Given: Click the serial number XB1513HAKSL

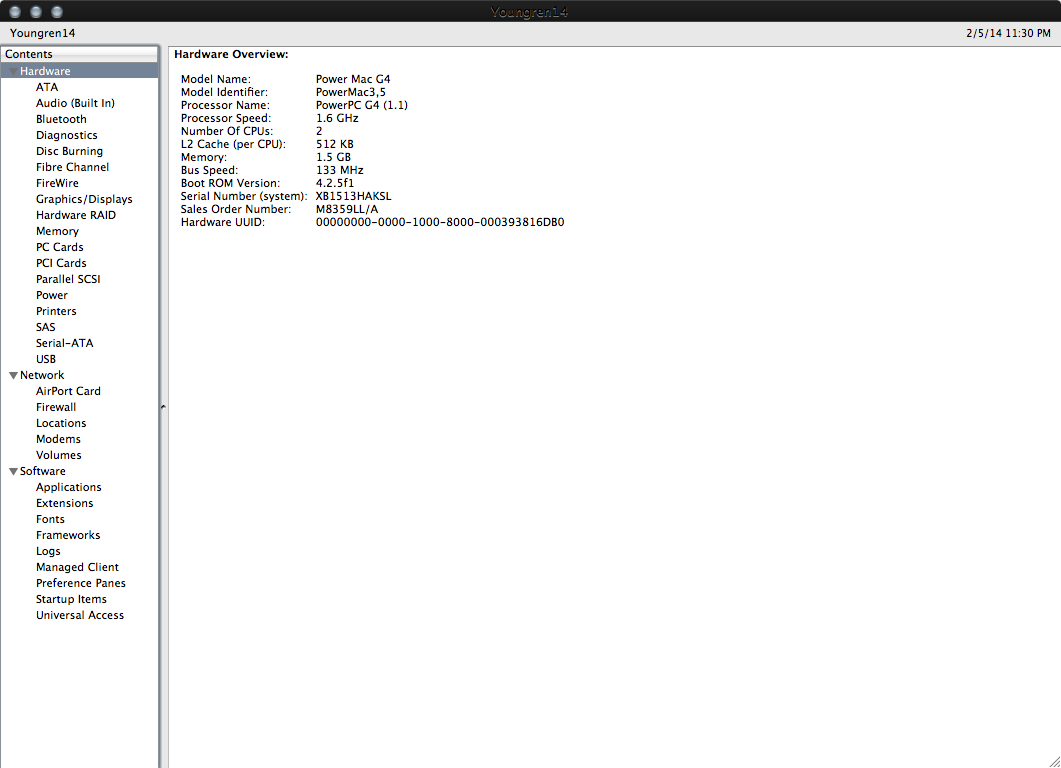Looking at the screenshot, I should 353,196.
